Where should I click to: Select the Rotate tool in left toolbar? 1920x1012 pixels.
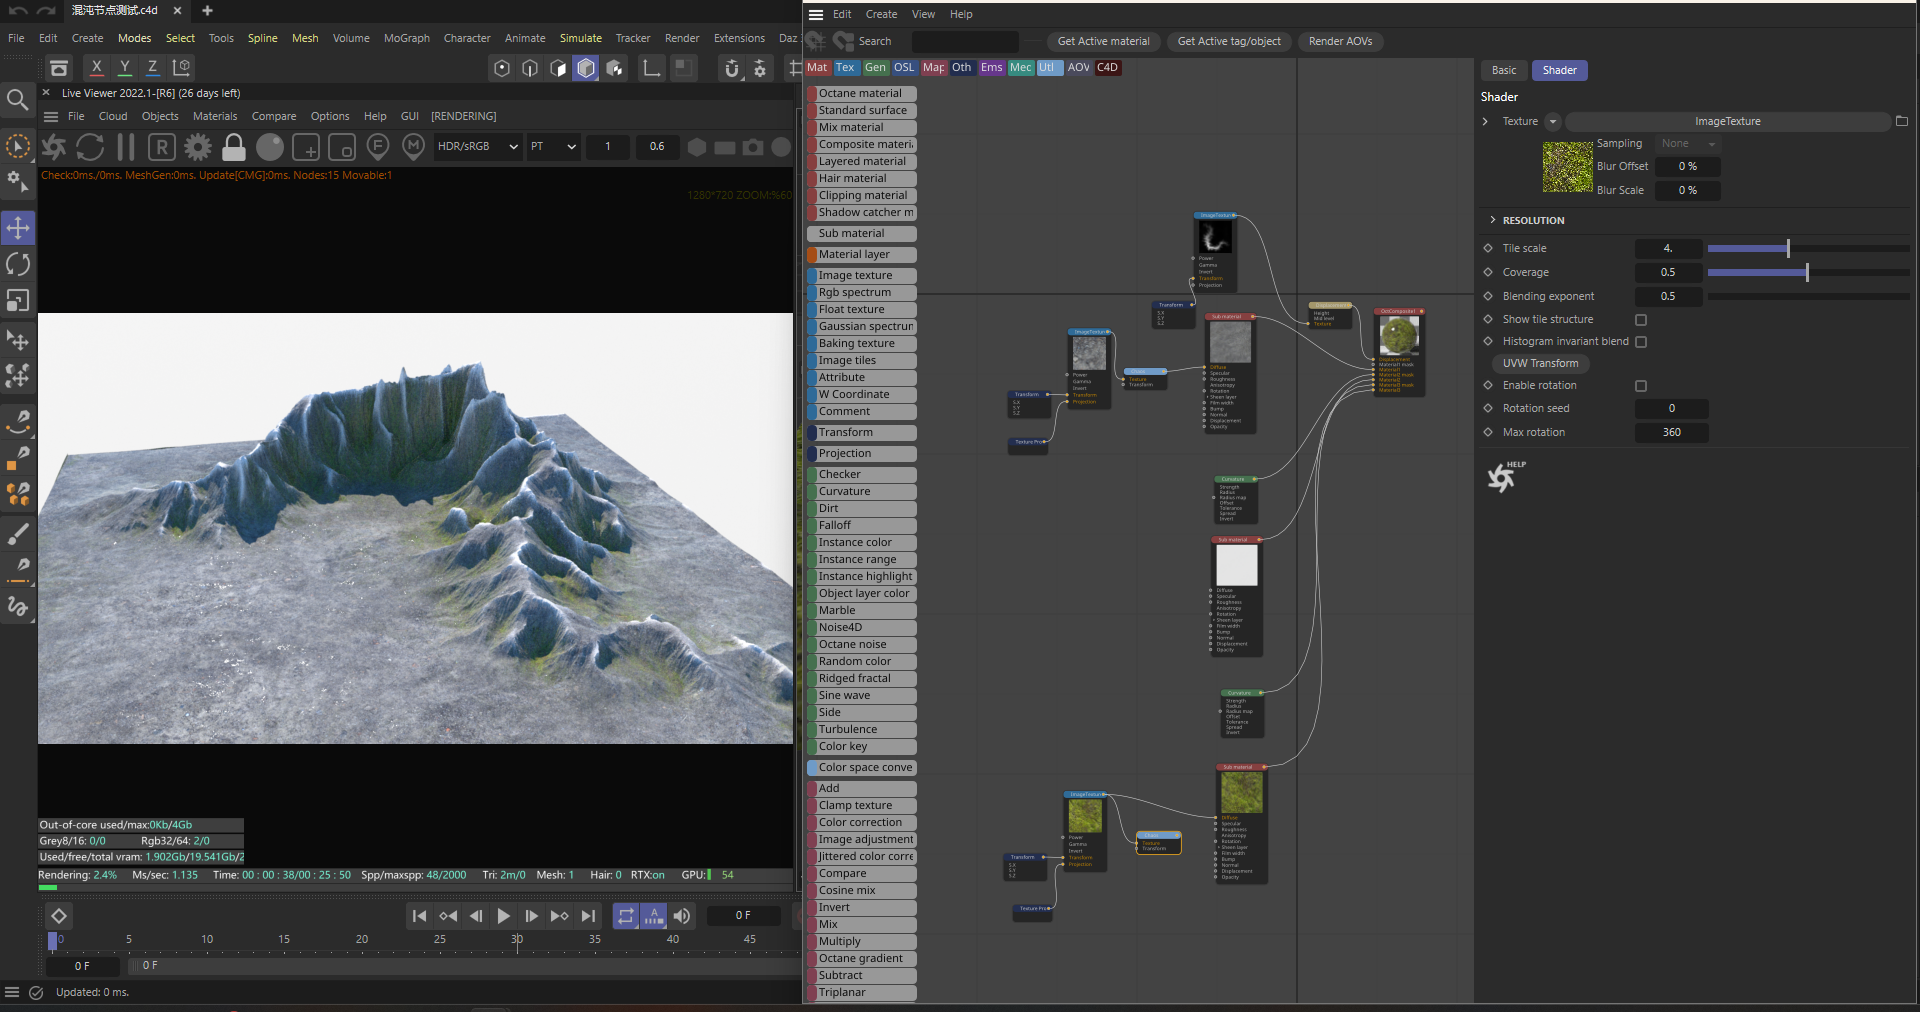coord(18,264)
